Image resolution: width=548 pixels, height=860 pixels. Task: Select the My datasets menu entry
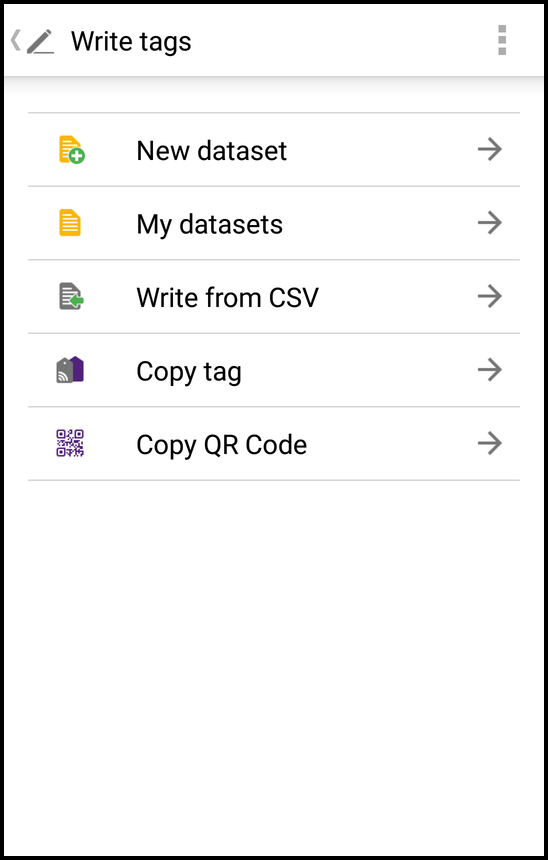point(274,223)
